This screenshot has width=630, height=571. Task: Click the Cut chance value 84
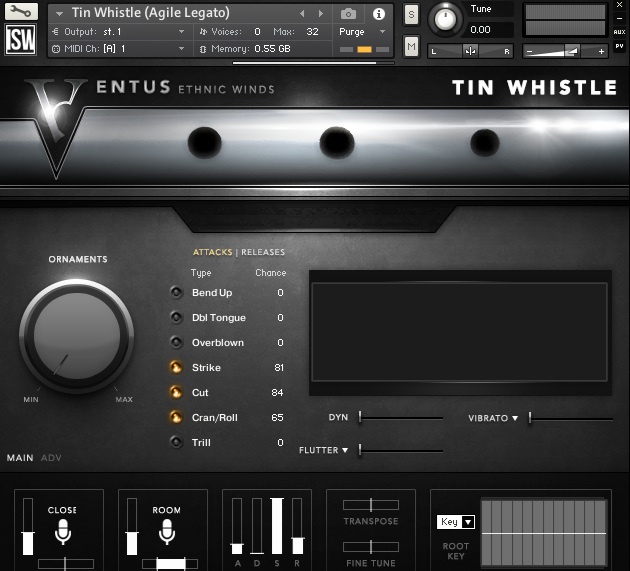point(277,392)
